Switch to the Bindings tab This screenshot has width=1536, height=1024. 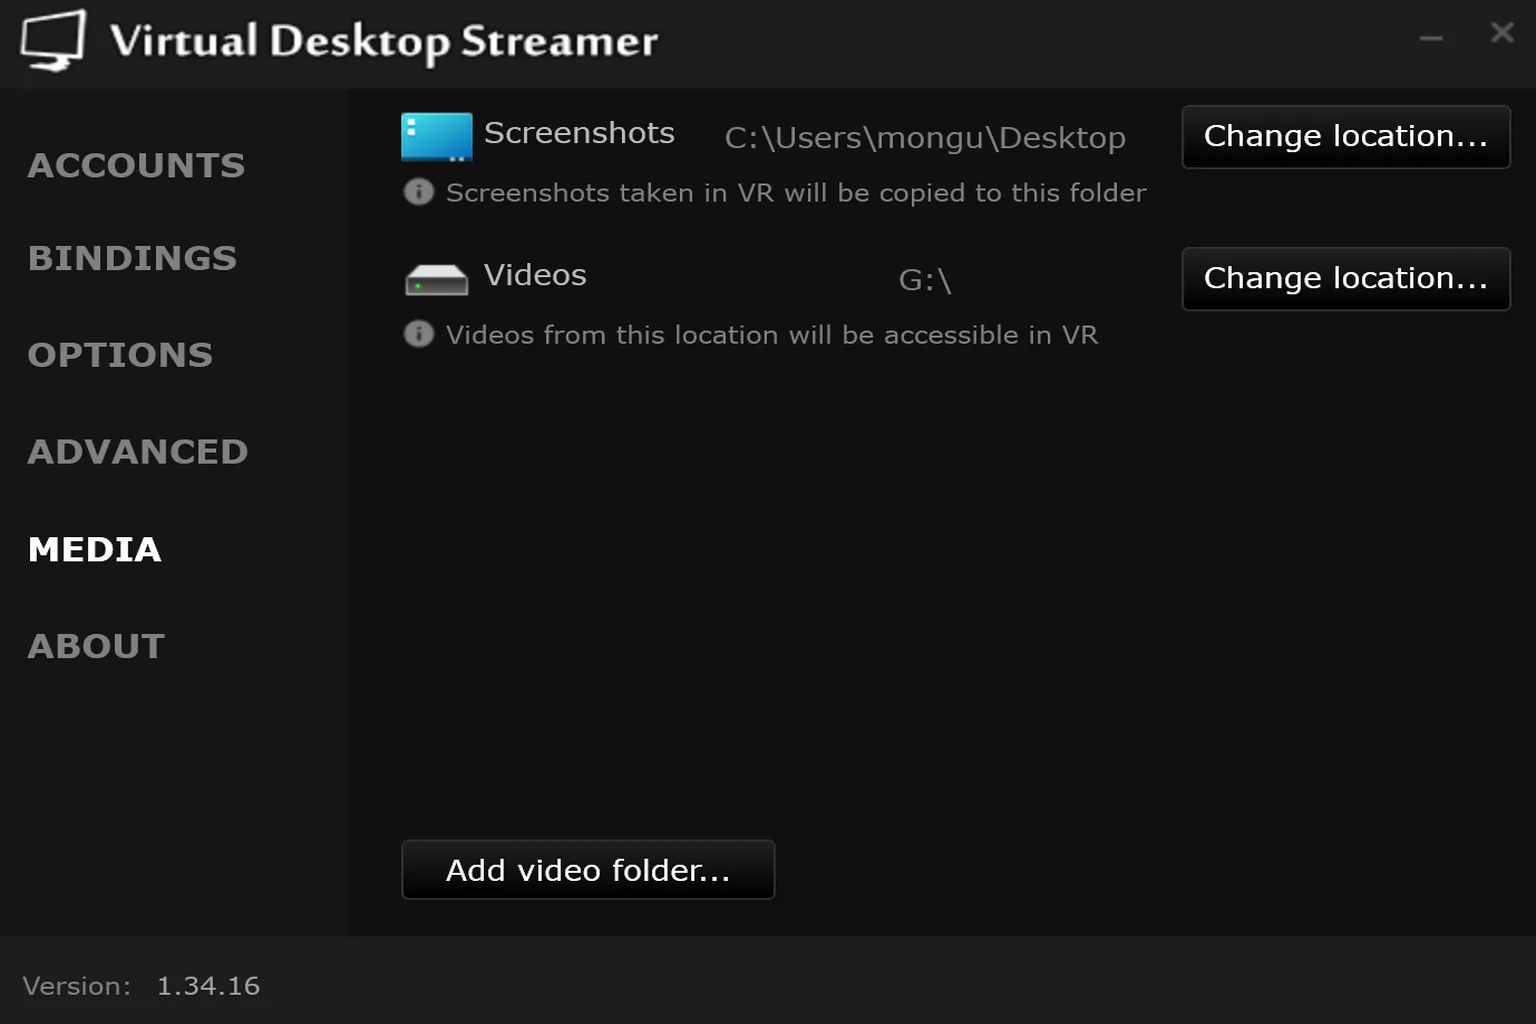click(133, 258)
